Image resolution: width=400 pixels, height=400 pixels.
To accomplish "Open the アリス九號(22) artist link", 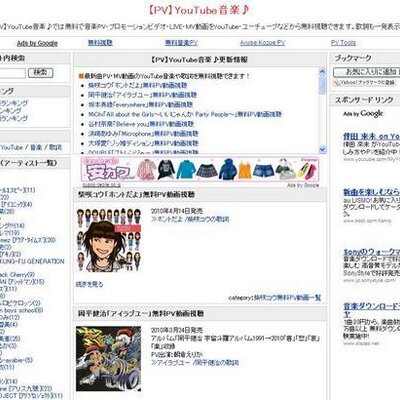I will coord(26,389).
